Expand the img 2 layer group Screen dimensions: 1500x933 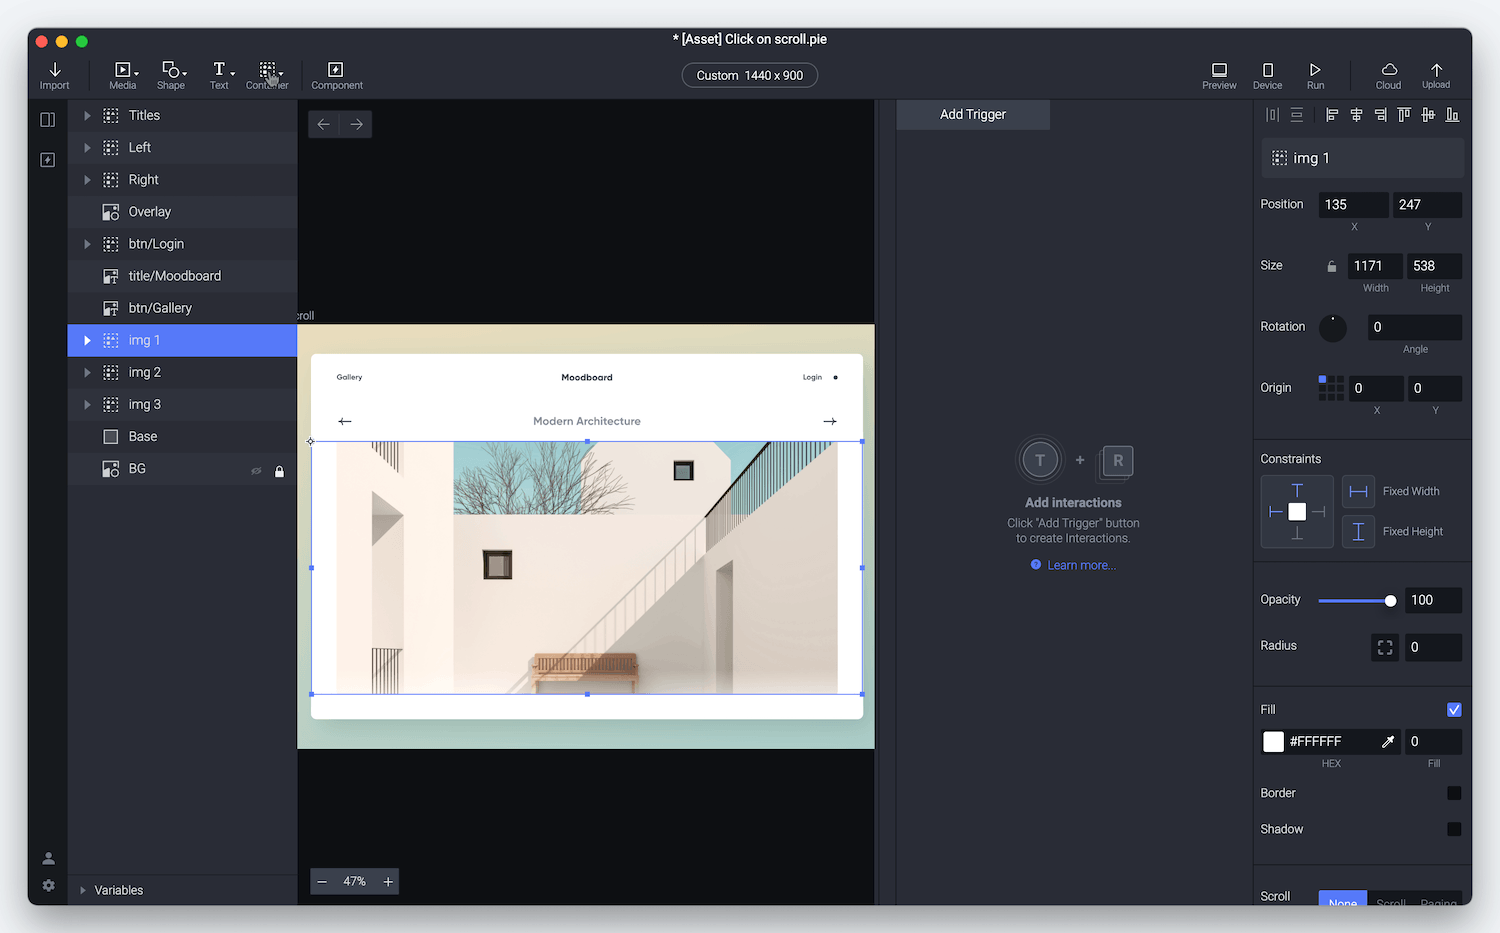[x=87, y=373]
